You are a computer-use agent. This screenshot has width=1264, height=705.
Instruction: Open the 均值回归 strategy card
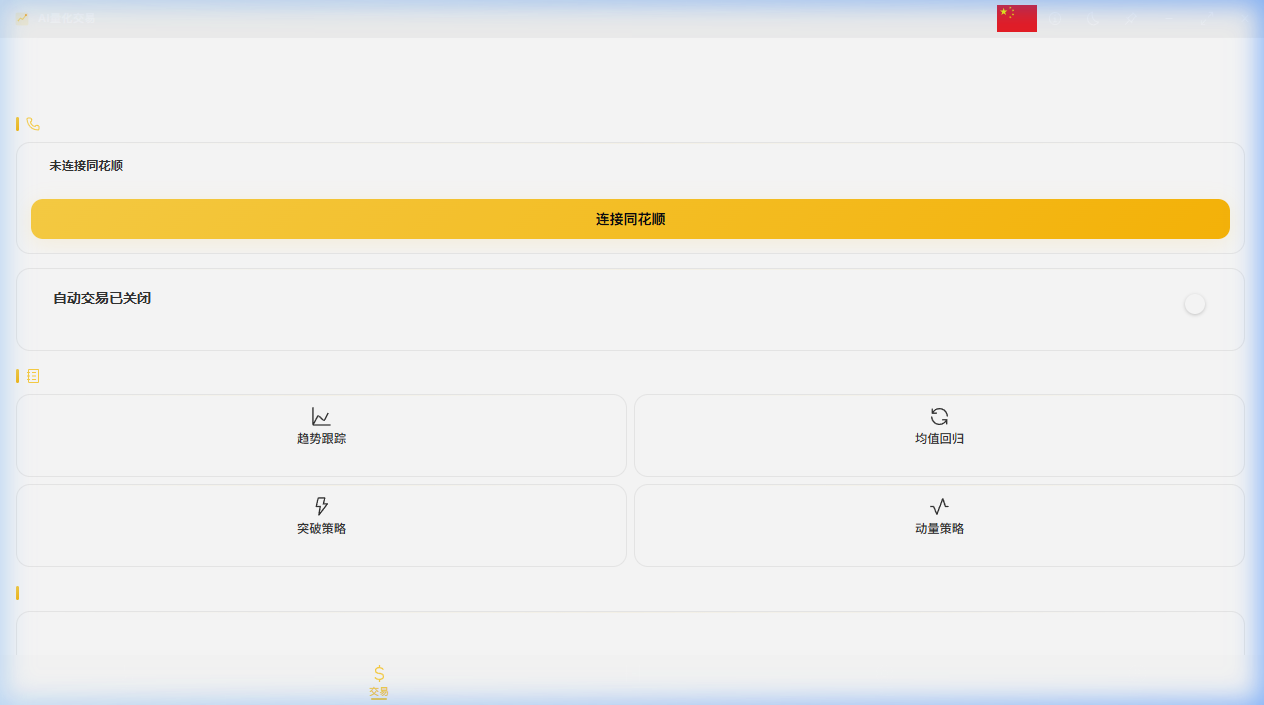(x=939, y=435)
